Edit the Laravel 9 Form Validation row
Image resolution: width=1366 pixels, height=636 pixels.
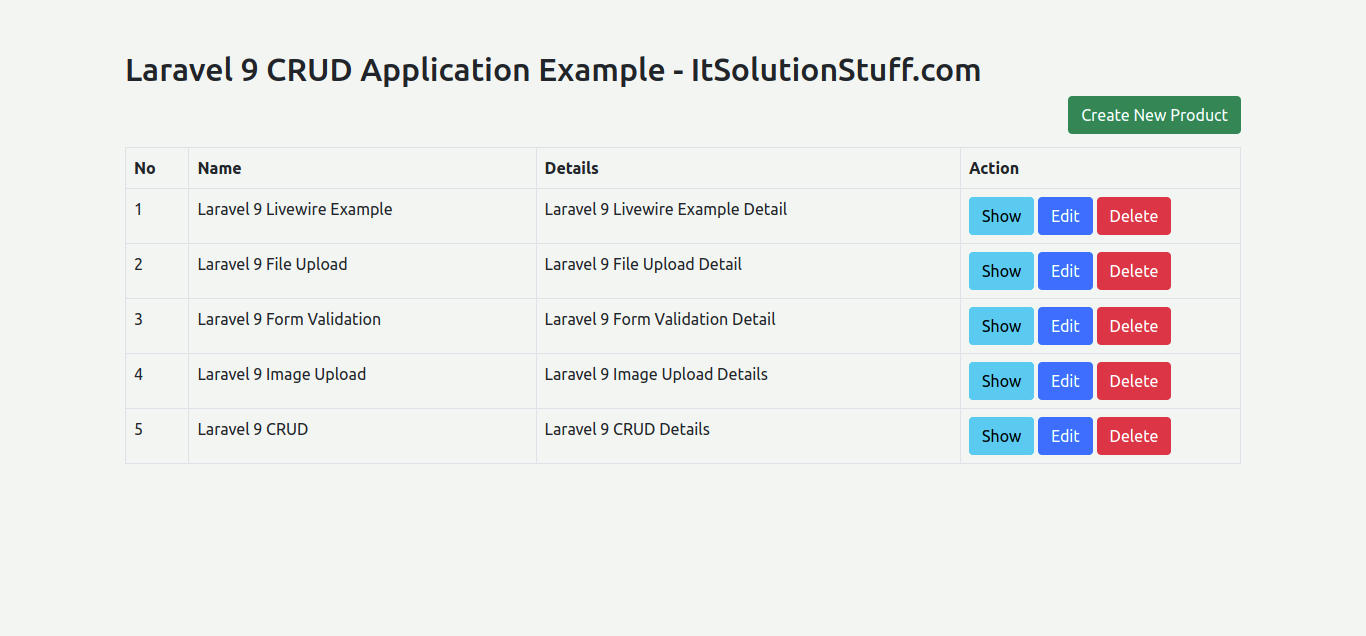[x=1065, y=326]
